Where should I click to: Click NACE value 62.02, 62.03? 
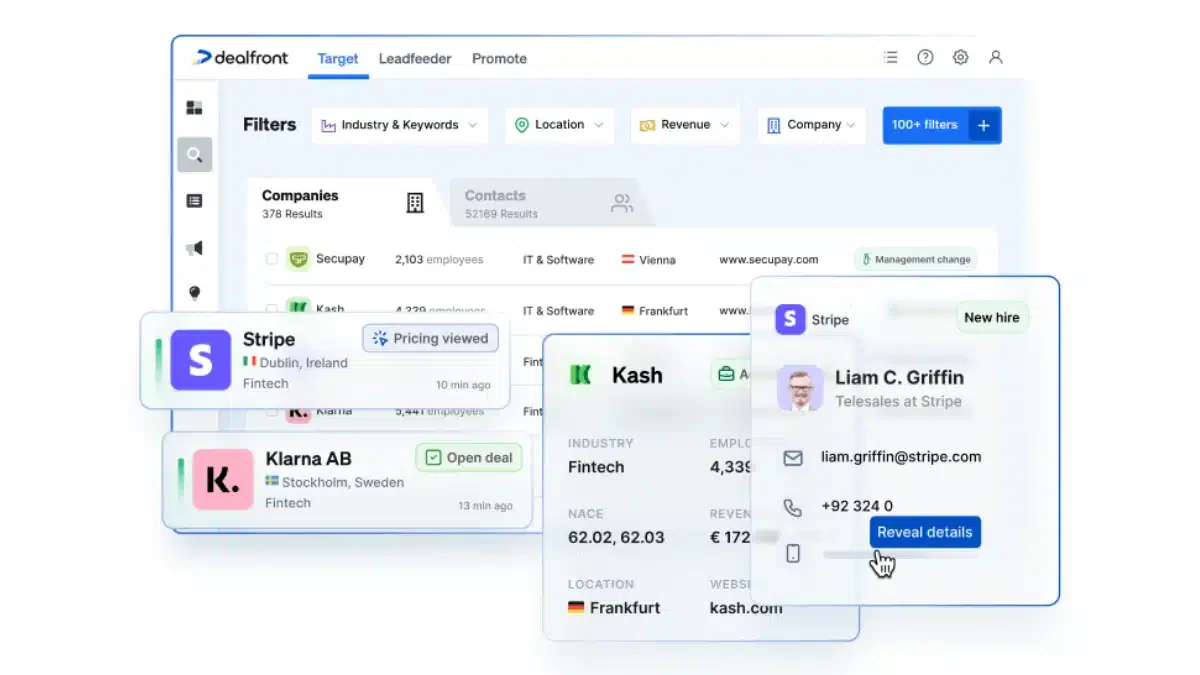point(616,537)
